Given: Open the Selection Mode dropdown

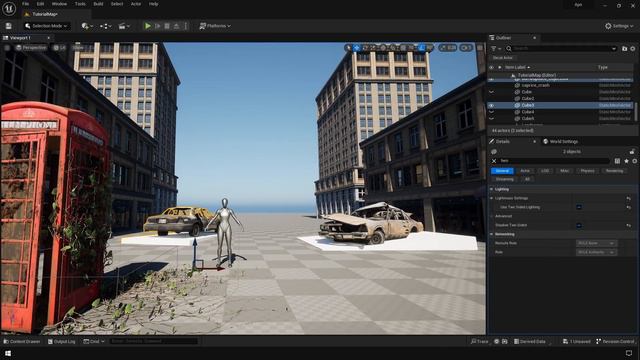Looking at the screenshot, I should pos(46,26).
